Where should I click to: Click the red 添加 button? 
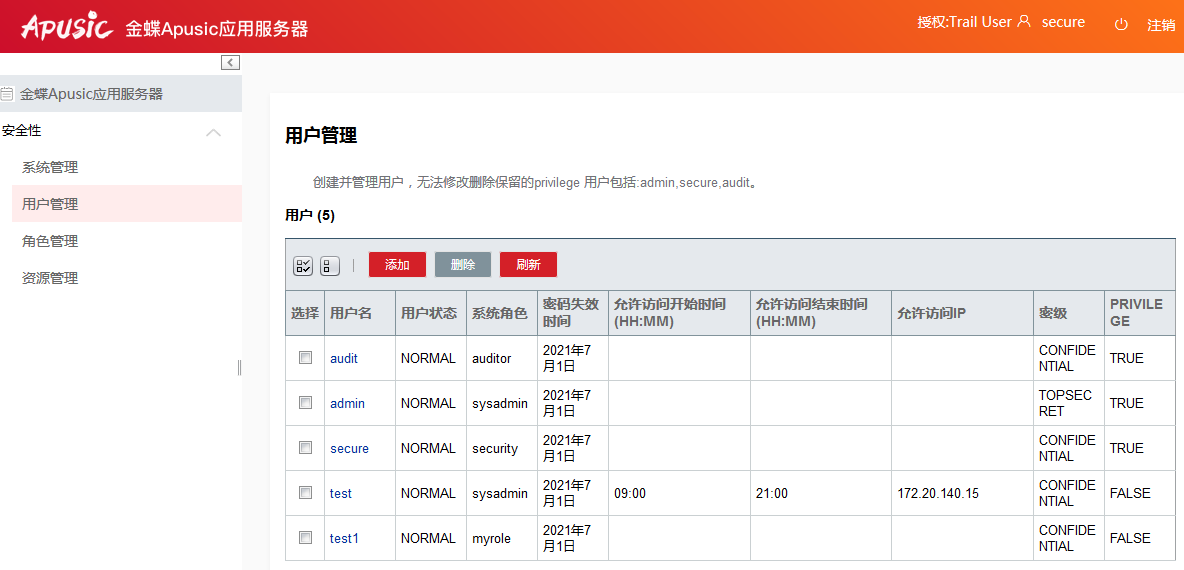(397, 265)
